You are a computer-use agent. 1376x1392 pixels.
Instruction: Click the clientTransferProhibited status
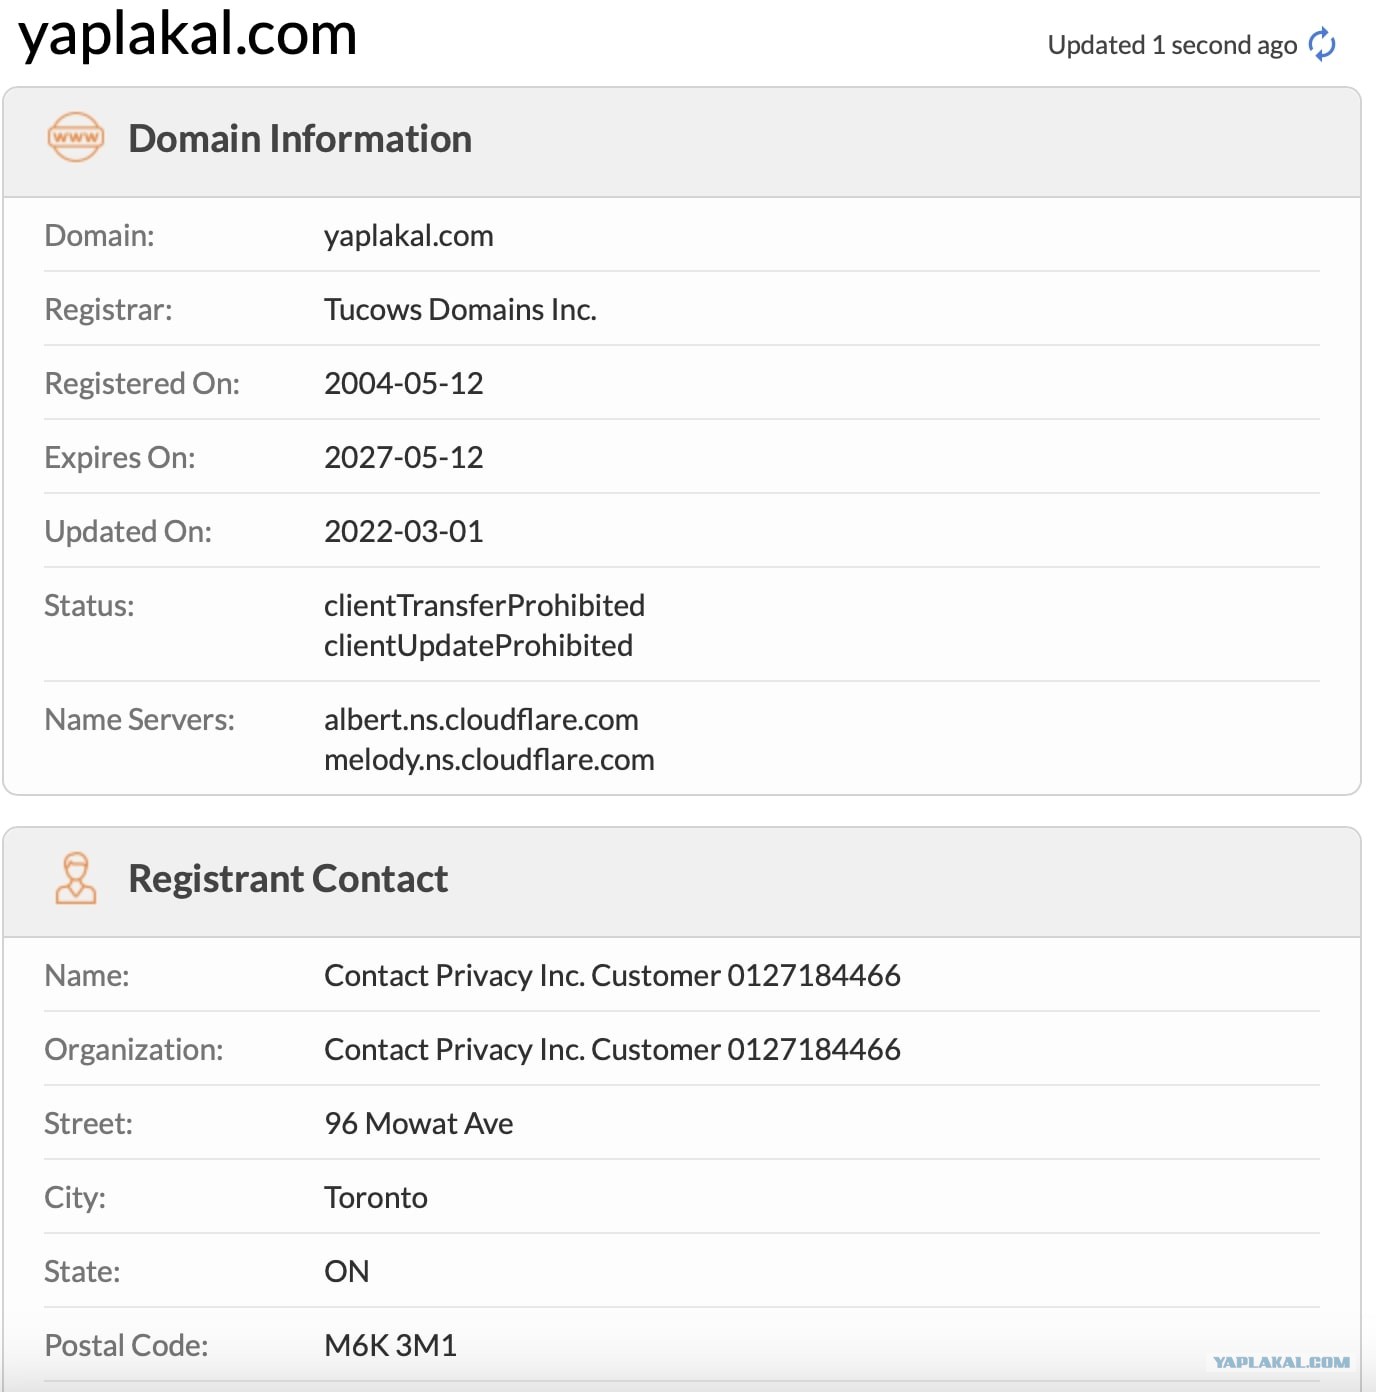coord(484,605)
